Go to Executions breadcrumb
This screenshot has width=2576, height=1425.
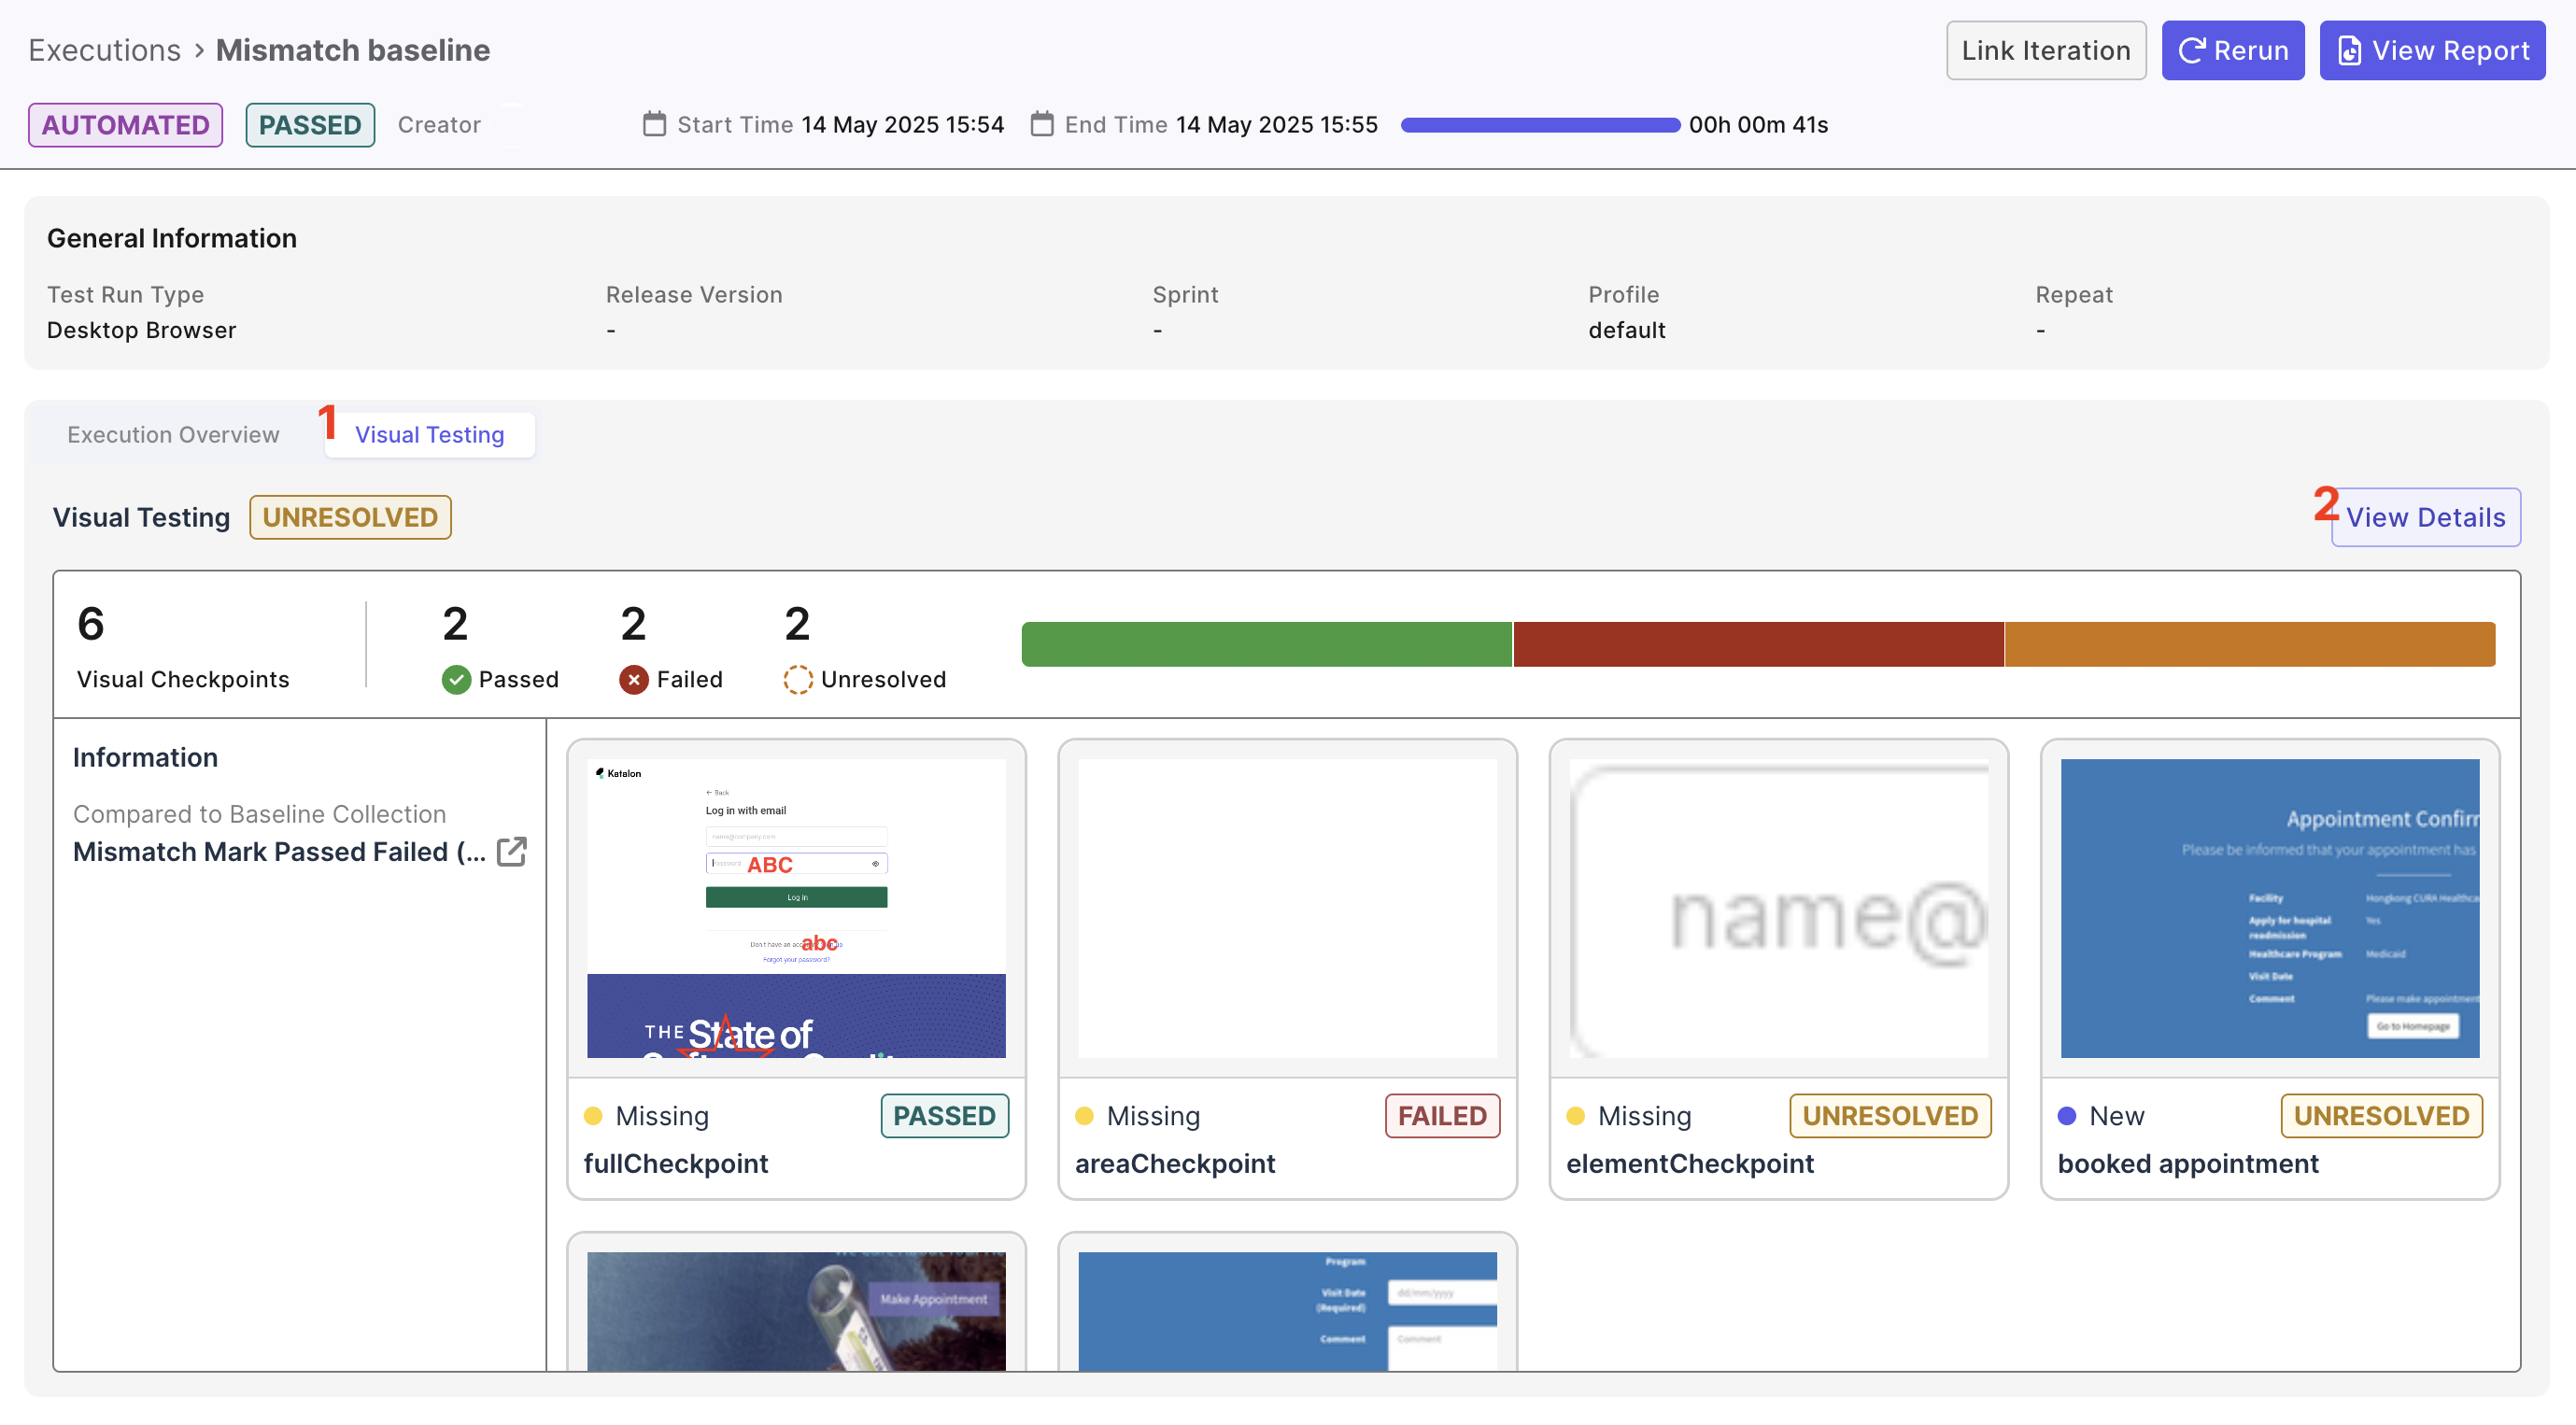click(104, 50)
